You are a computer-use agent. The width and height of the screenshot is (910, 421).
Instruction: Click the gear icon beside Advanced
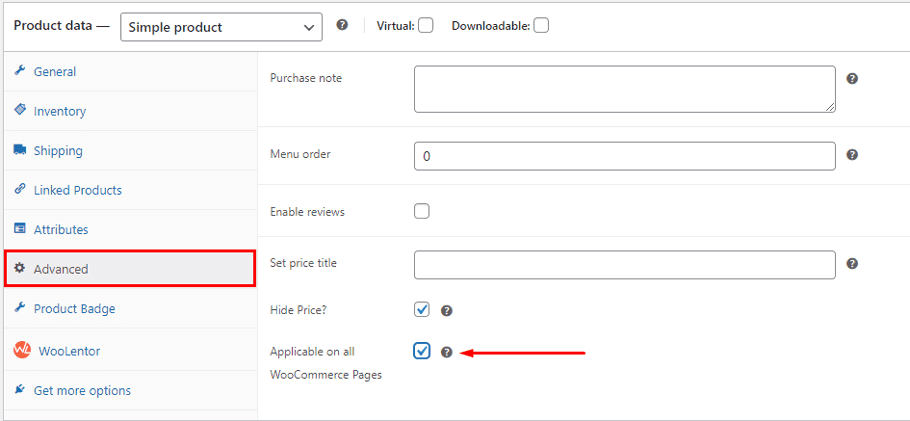pos(20,268)
